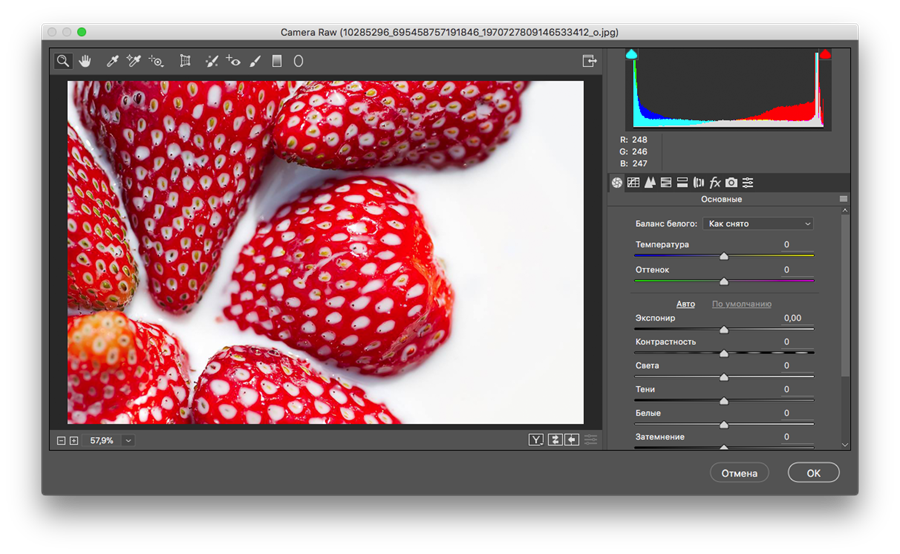Screen dimensions: 900x554
Task: Click the Температура slider handle
Action: [x=723, y=256]
